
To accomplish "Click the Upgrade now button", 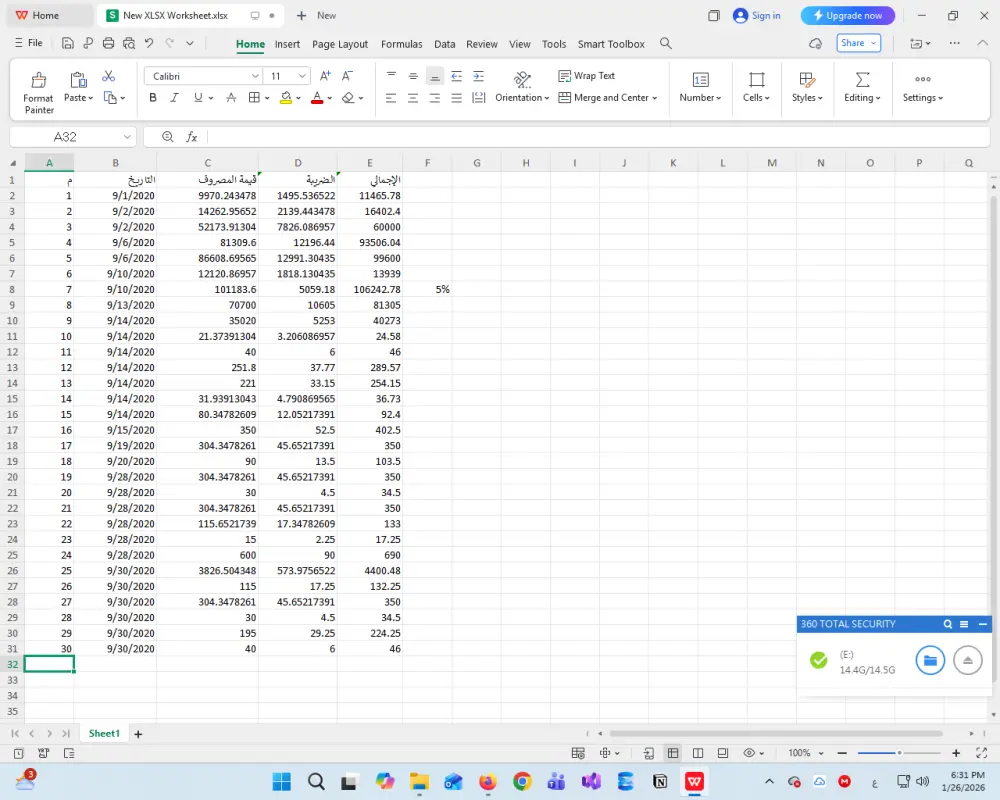I will pos(847,15).
